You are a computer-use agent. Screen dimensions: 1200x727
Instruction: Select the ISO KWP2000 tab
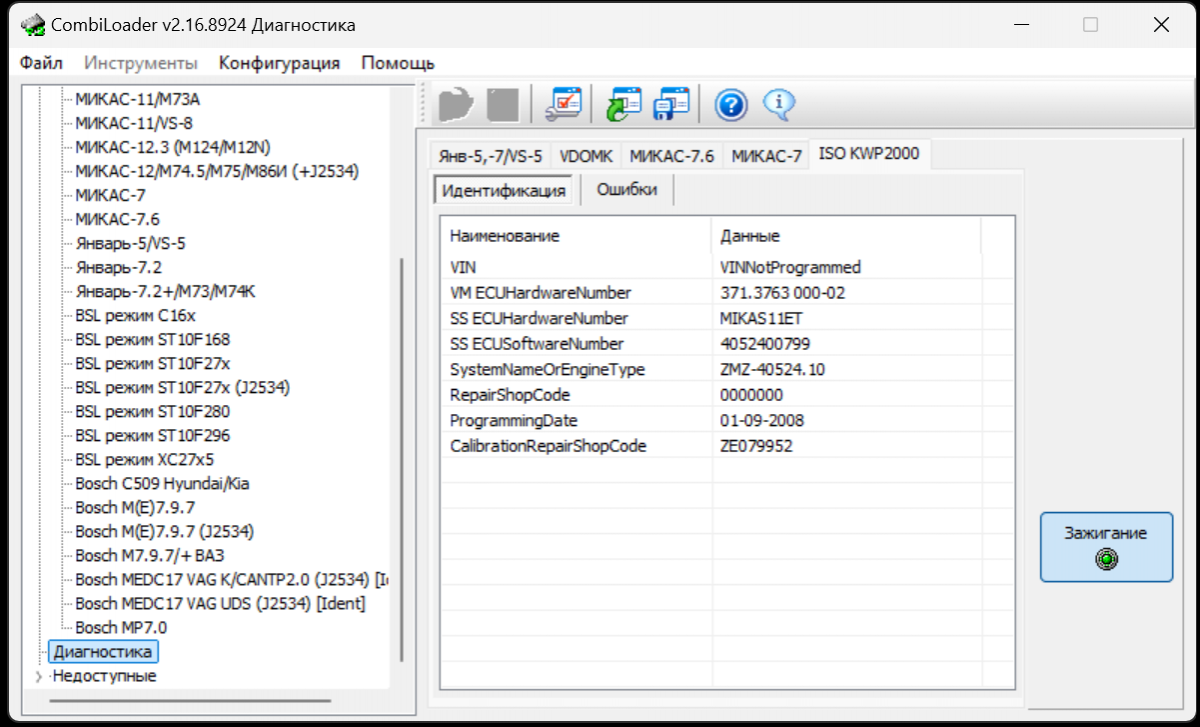point(869,154)
